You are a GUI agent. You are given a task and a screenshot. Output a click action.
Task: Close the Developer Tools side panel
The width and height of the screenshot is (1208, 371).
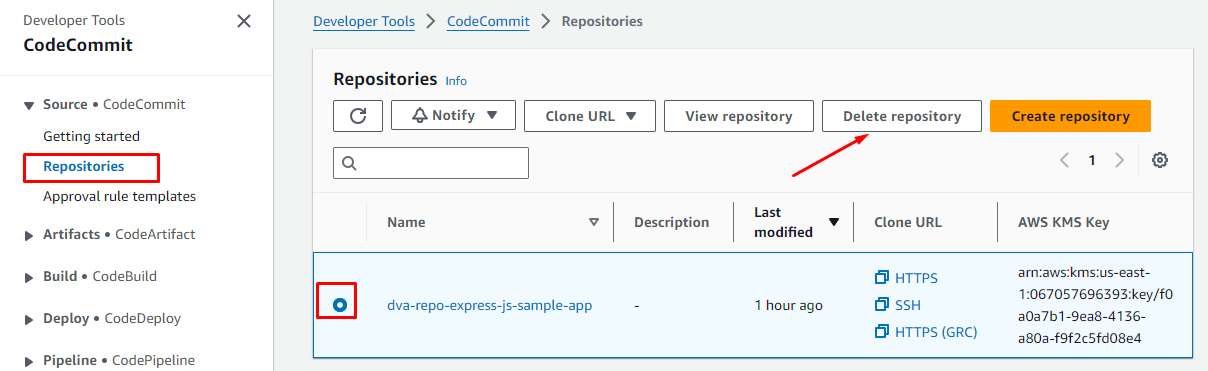[x=244, y=21]
